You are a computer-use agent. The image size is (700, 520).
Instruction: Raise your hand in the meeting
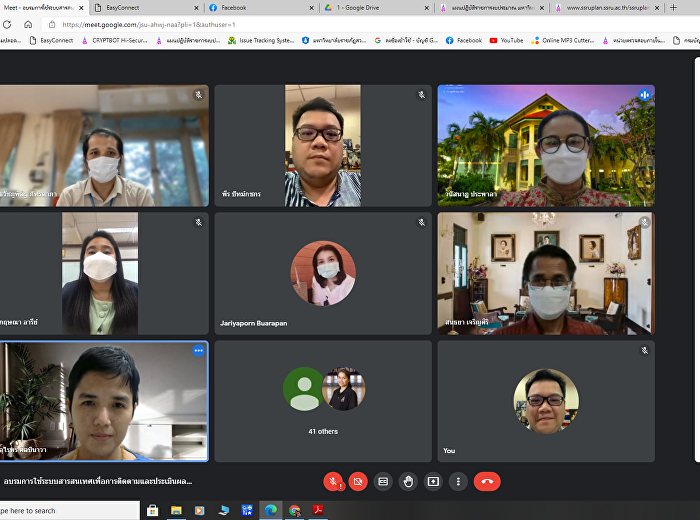click(408, 481)
